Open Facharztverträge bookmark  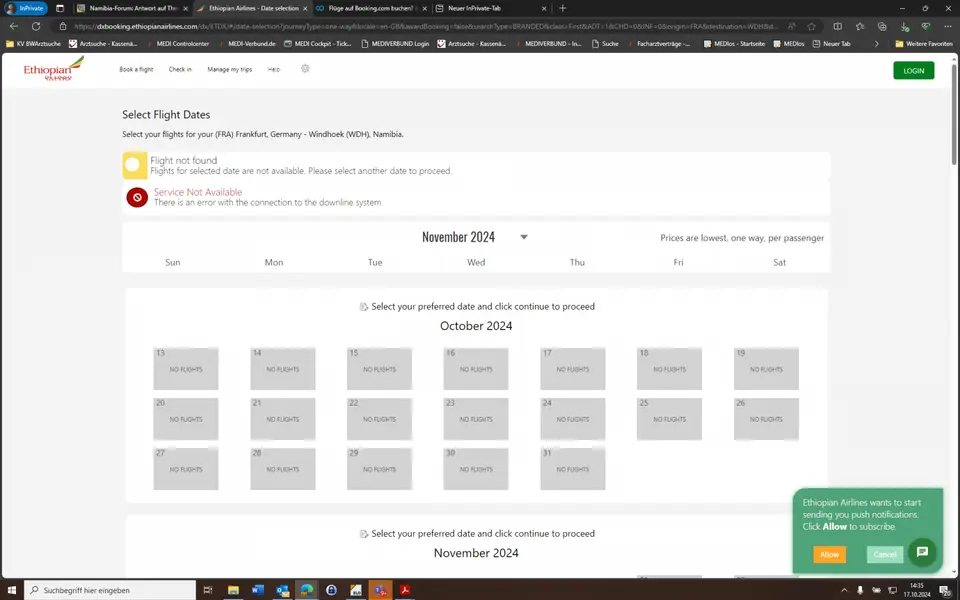point(658,43)
